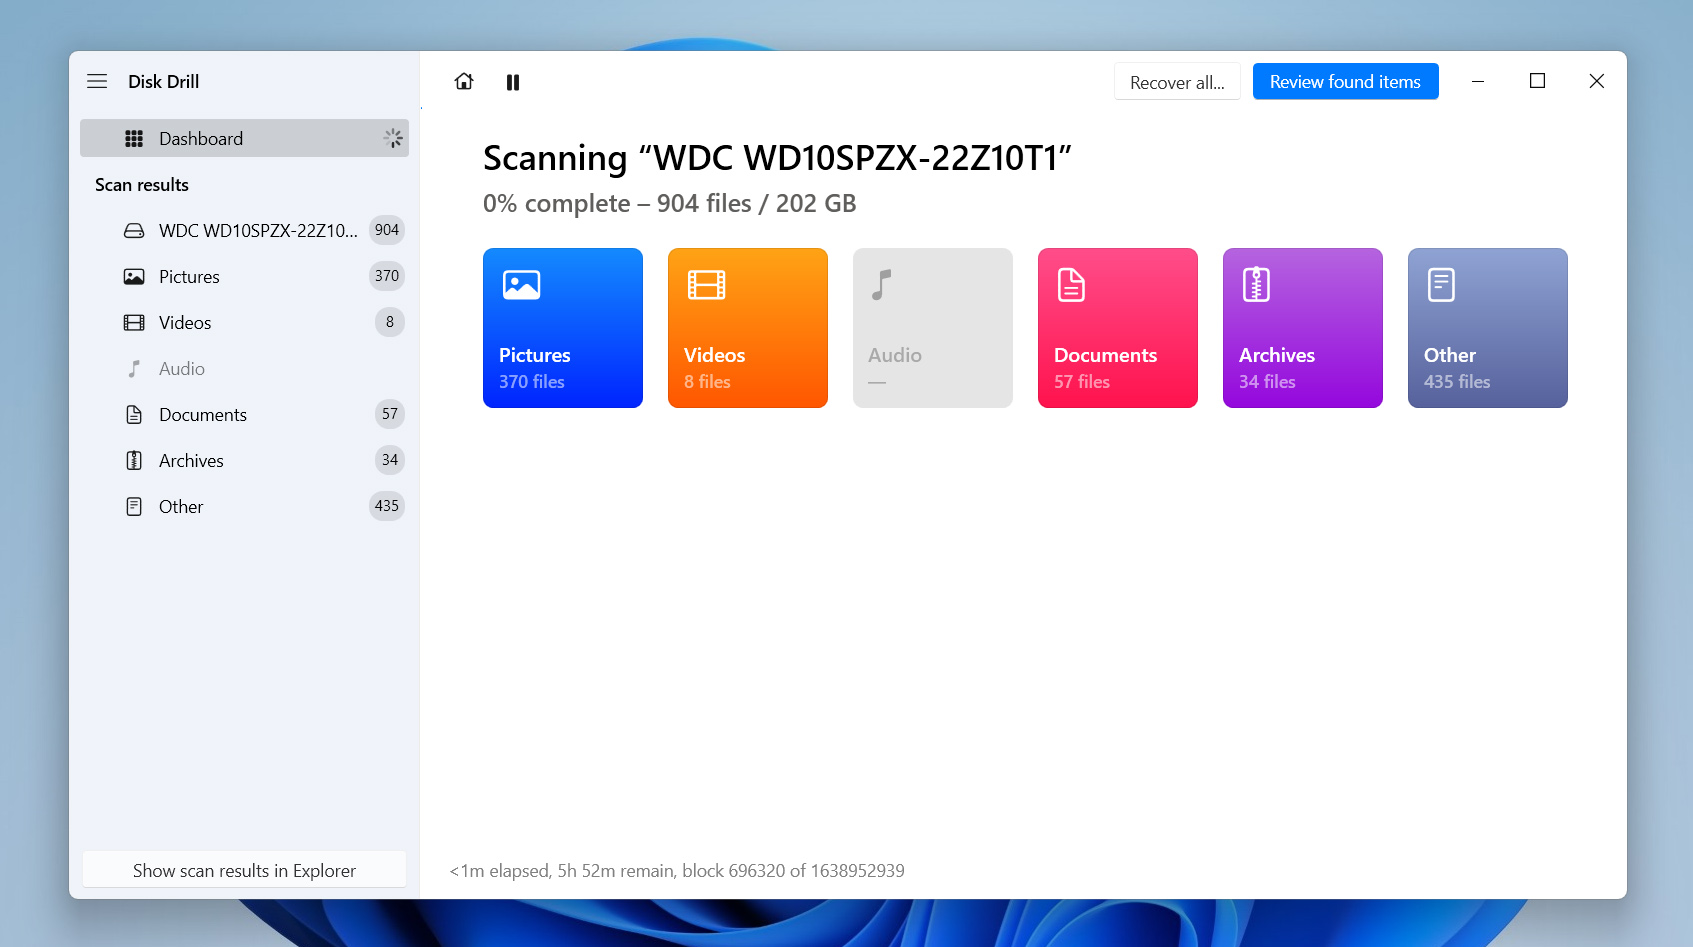
Task: Pause the scan
Action: 513,82
